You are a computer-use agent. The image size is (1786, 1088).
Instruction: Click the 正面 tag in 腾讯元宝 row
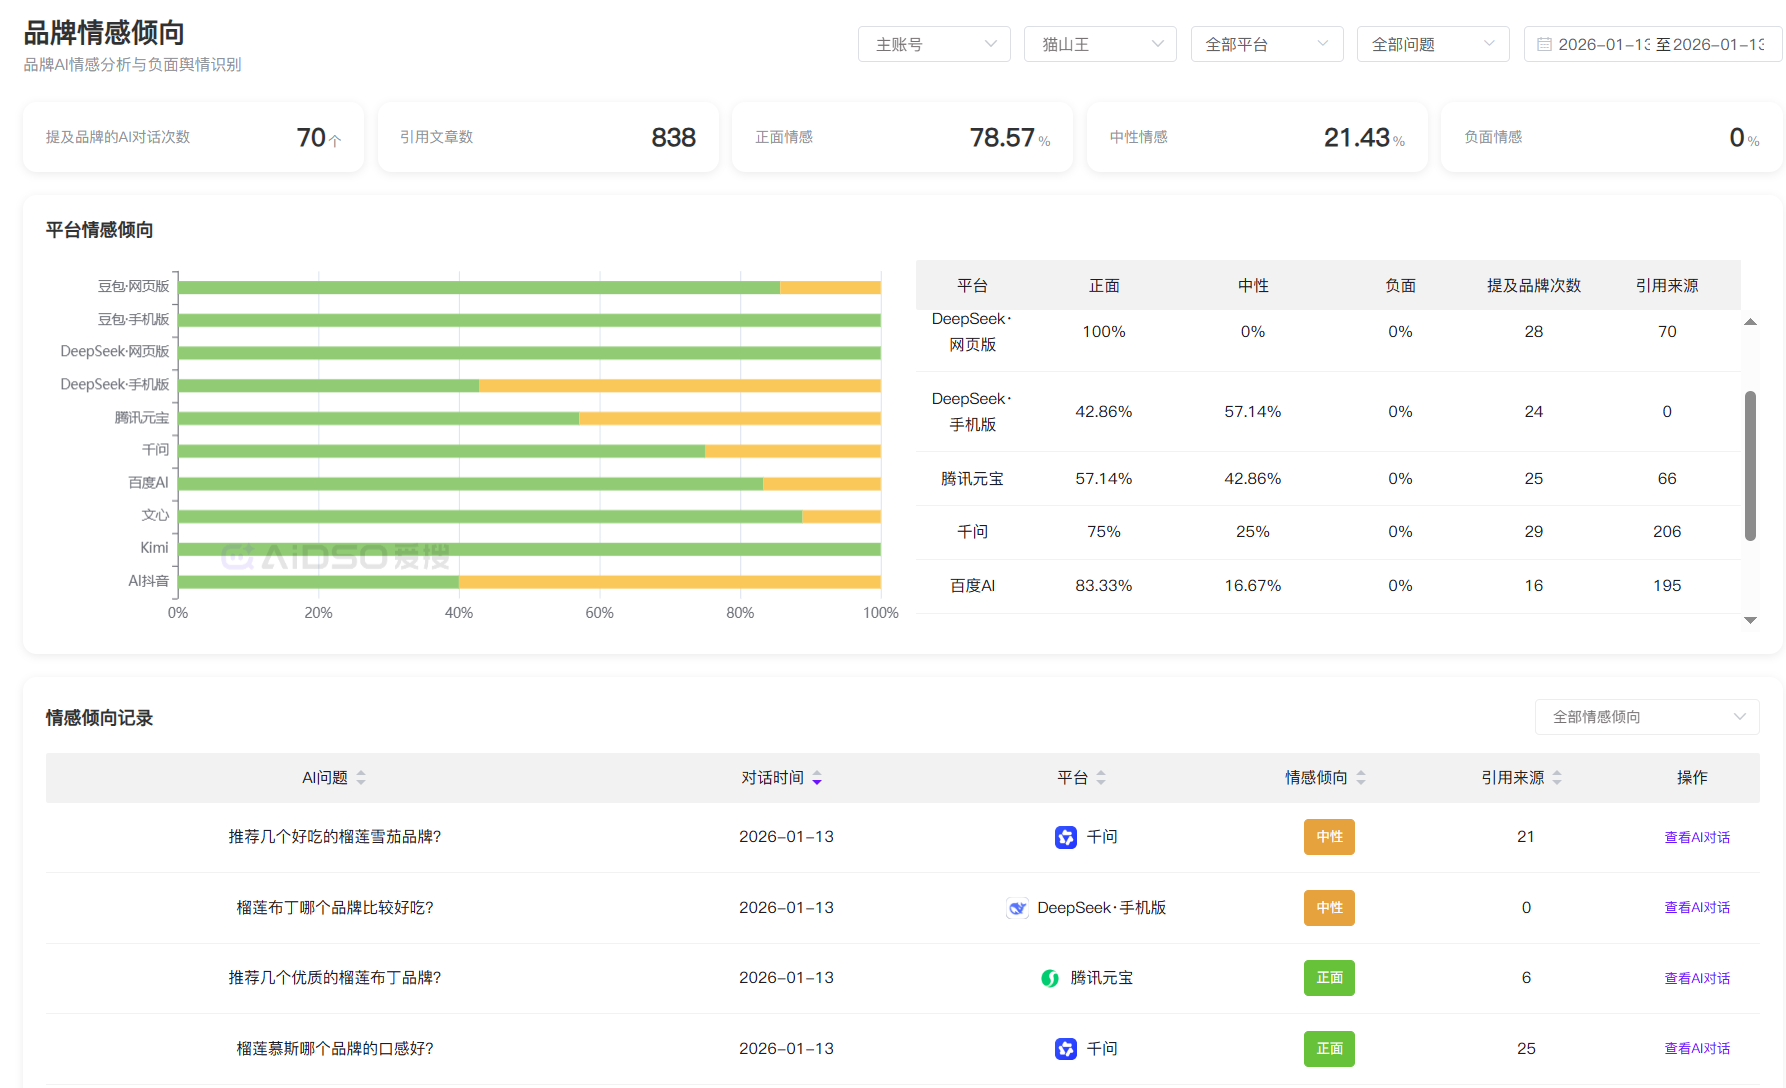pos(1329,978)
